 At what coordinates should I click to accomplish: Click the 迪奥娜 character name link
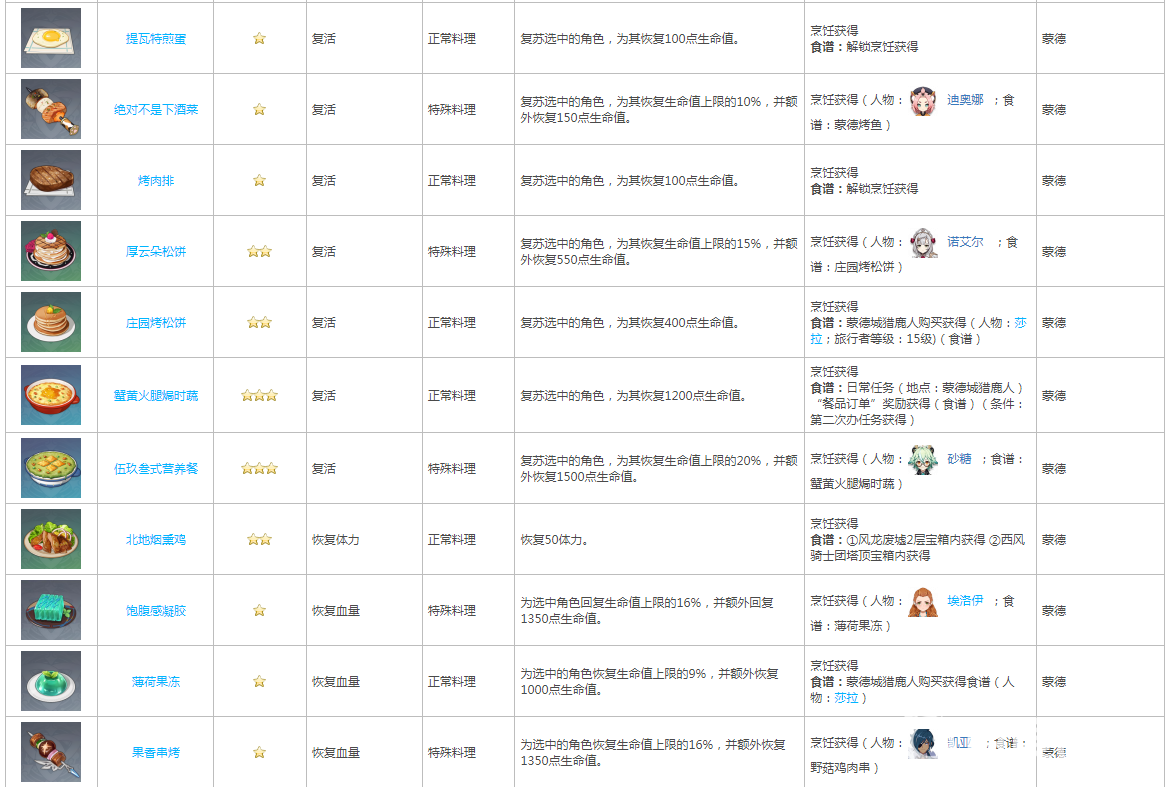965,100
